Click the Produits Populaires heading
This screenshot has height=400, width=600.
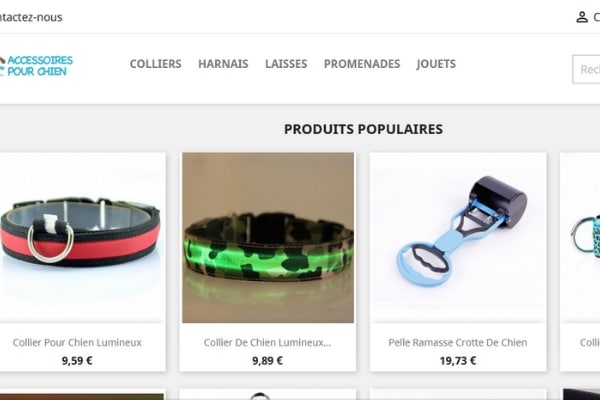pyautogui.click(x=363, y=129)
